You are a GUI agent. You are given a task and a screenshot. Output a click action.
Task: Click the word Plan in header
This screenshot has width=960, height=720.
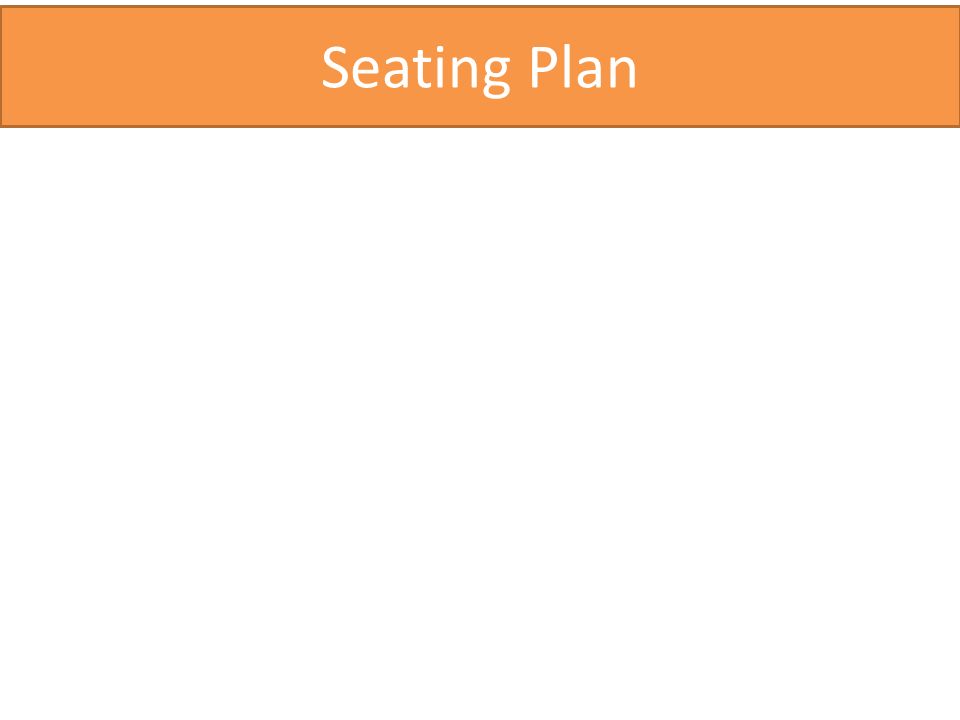tap(583, 67)
